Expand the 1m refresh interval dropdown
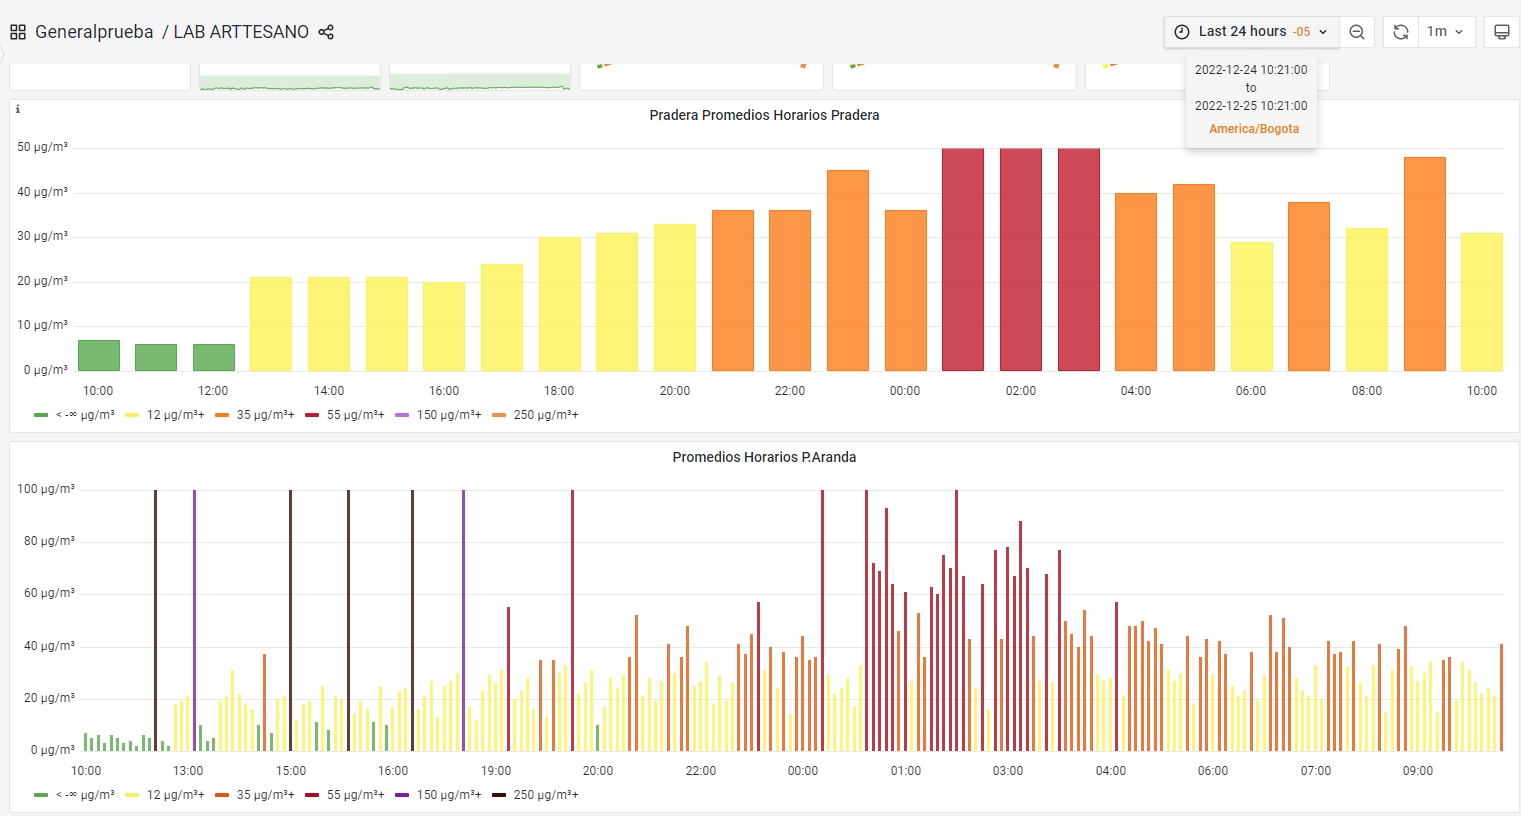This screenshot has width=1521, height=816. tap(1446, 32)
